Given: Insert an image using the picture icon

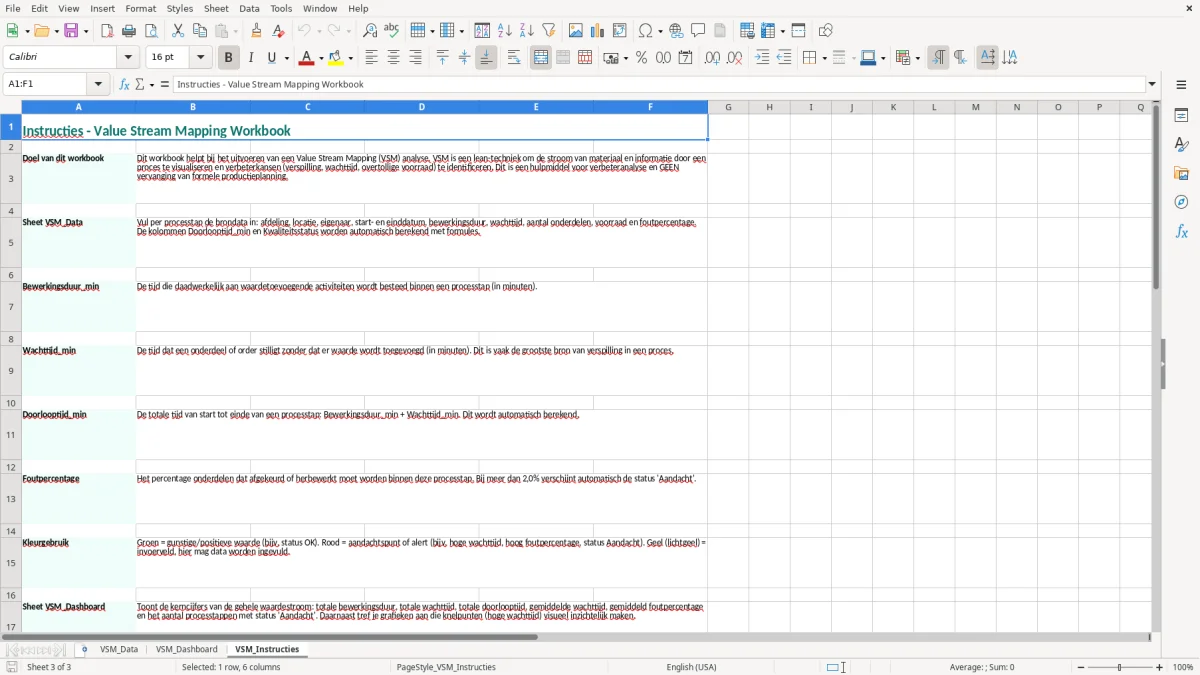Looking at the screenshot, I should 576,31.
